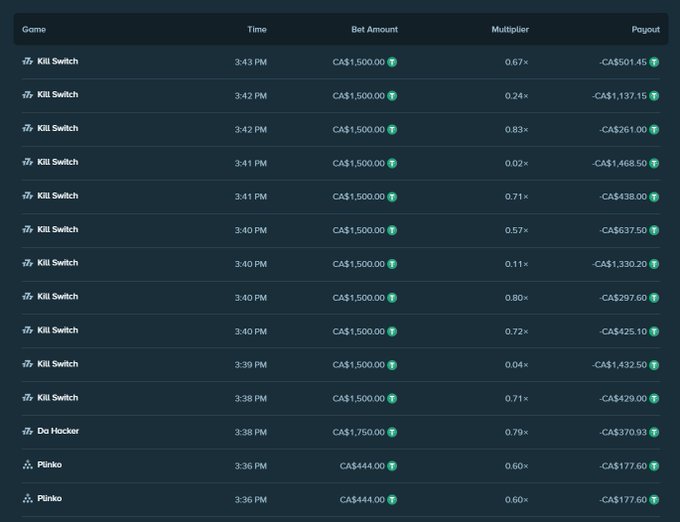Click Tether coin icon next to -CA$297.60
The width and height of the screenshot is (680, 522).
tap(654, 298)
